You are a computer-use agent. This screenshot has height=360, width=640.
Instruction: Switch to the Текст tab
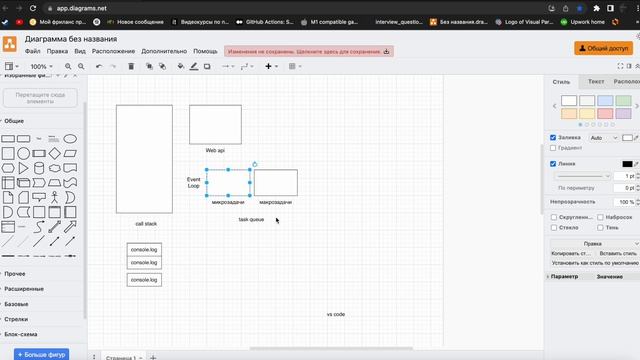[x=596, y=82]
